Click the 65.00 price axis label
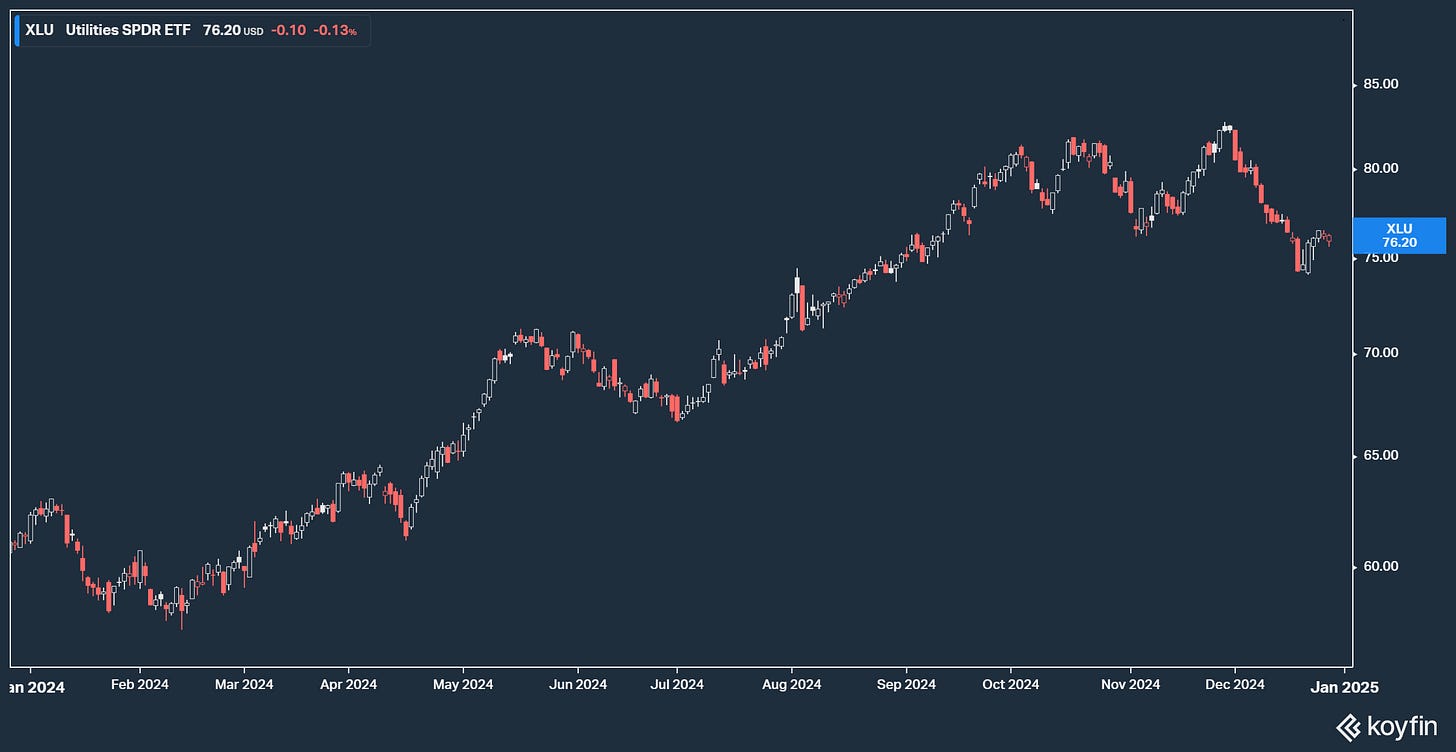Image resolution: width=1456 pixels, height=752 pixels. pyautogui.click(x=1383, y=455)
